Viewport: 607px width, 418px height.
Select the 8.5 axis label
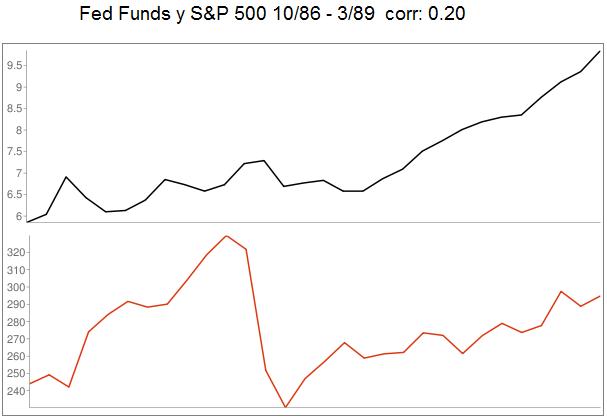coord(14,109)
